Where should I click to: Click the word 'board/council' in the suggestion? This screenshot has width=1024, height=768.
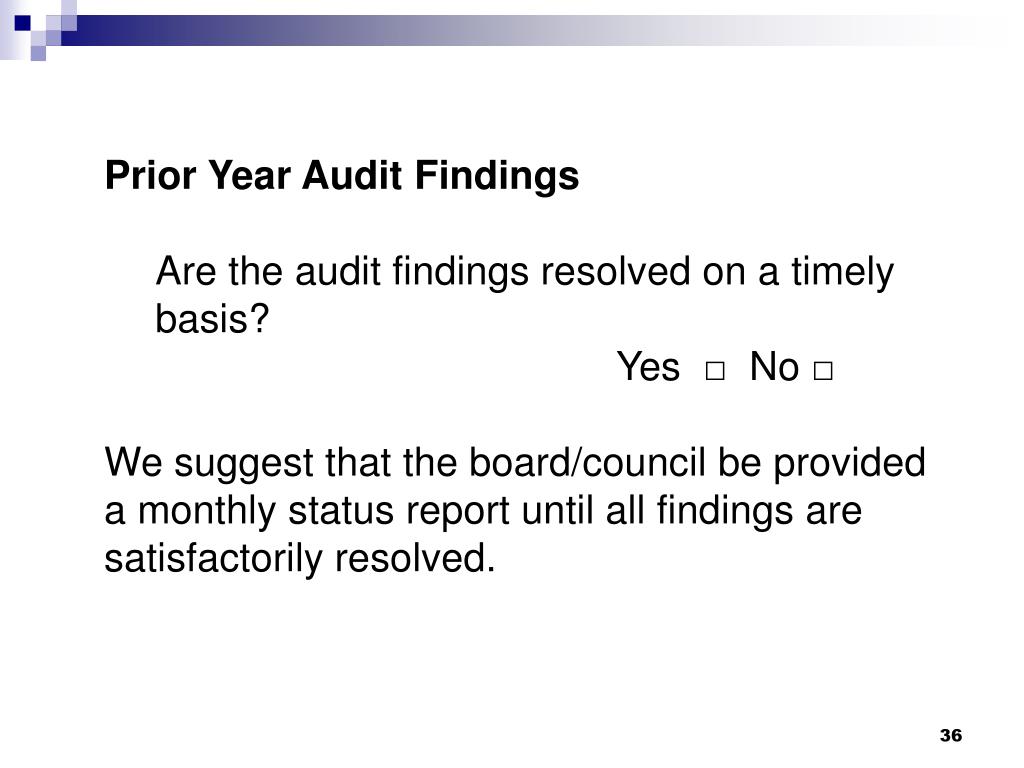click(587, 462)
